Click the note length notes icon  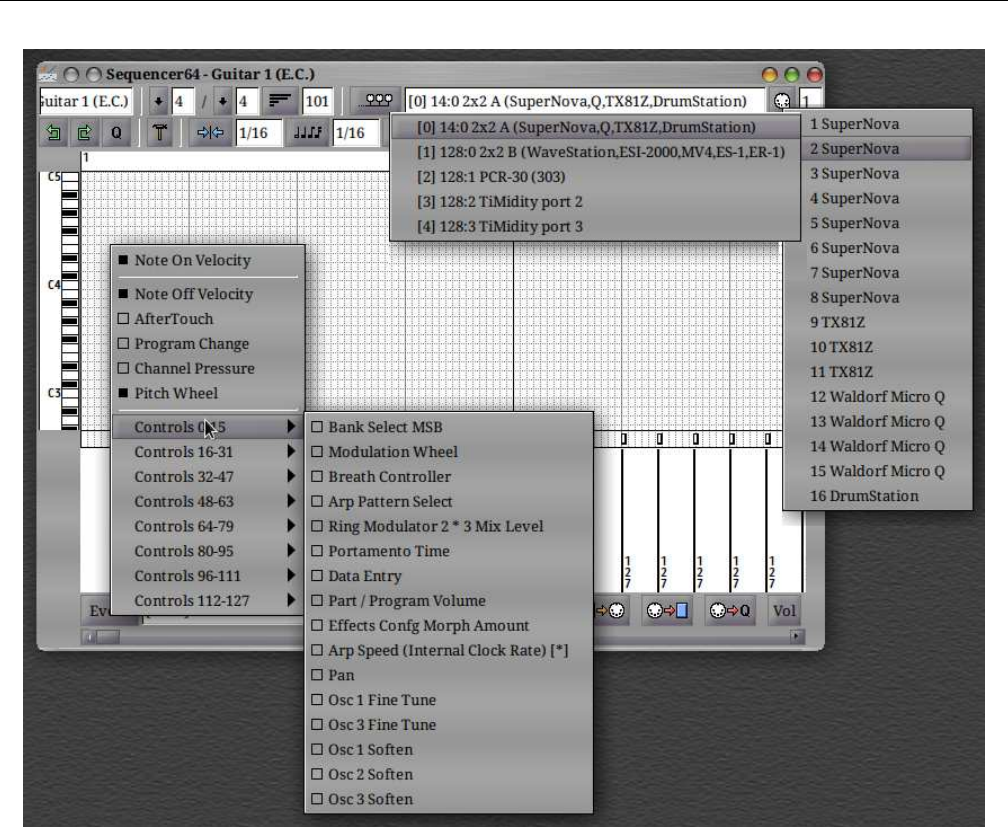pos(307,132)
